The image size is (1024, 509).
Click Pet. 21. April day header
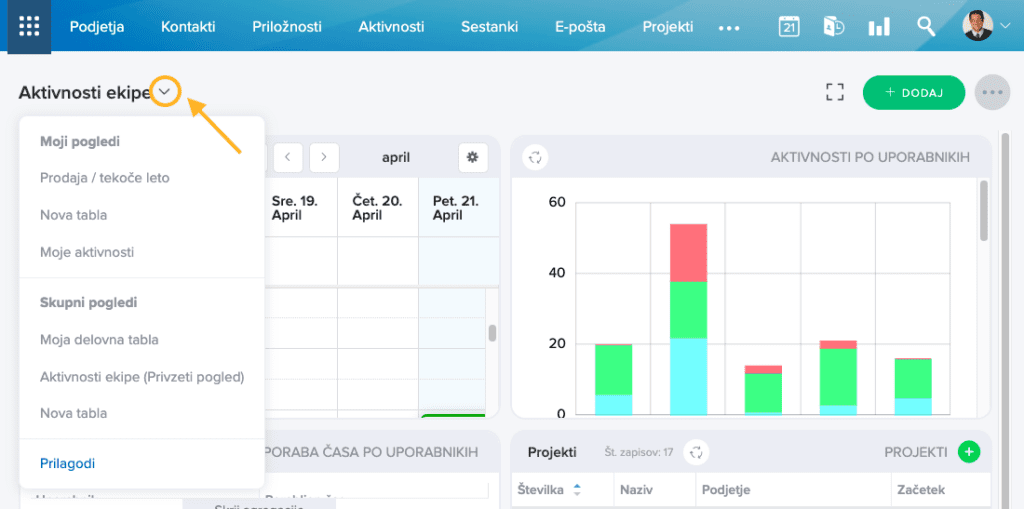[x=456, y=208]
